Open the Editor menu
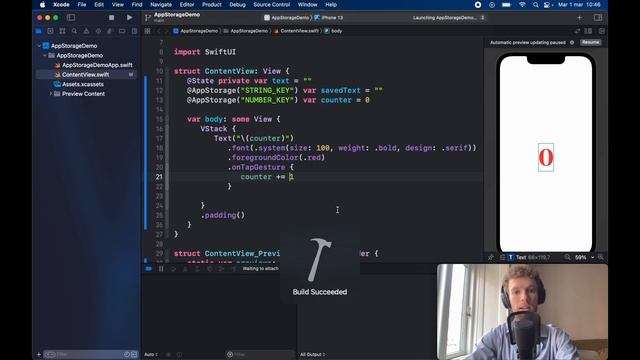Screen dimensions: 640x360 pyautogui.click(x=187, y=5)
